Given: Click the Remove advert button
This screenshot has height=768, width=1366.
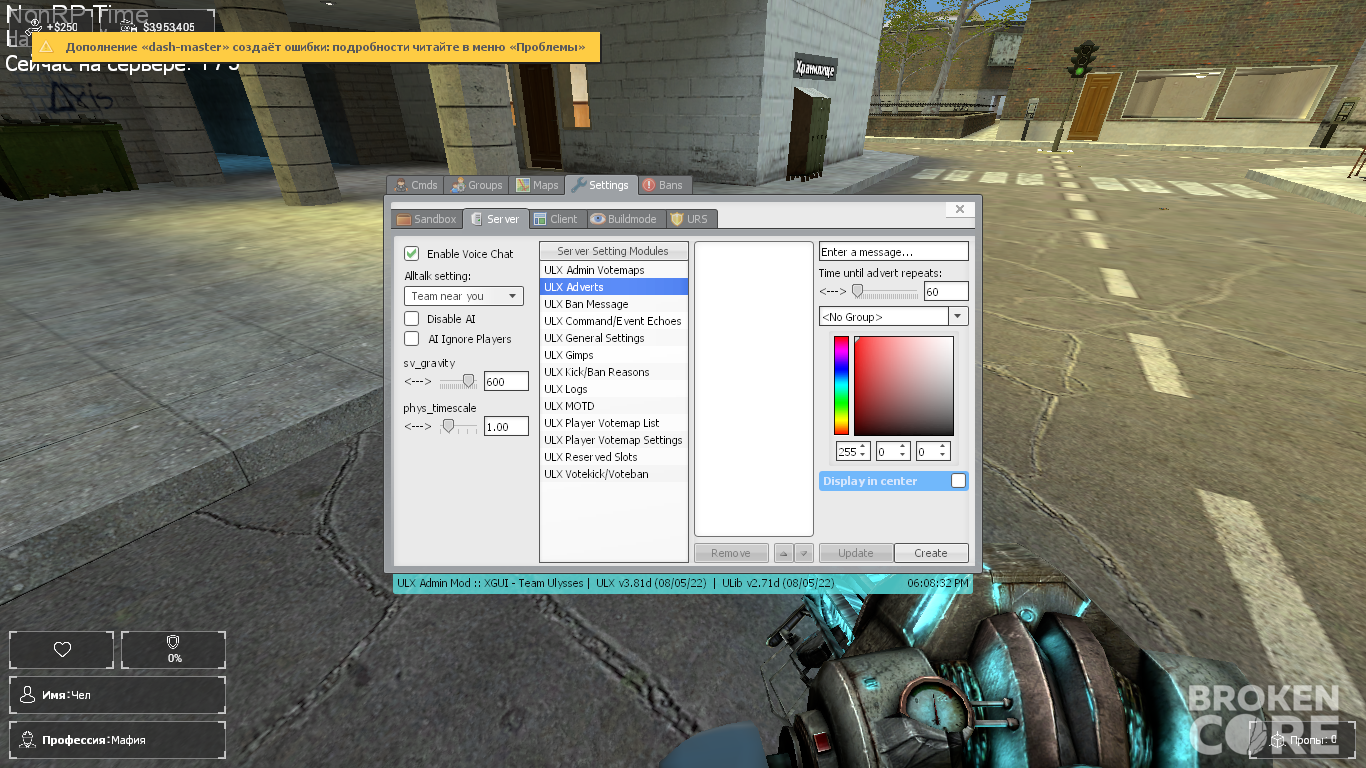Looking at the screenshot, I should (731, 553).
